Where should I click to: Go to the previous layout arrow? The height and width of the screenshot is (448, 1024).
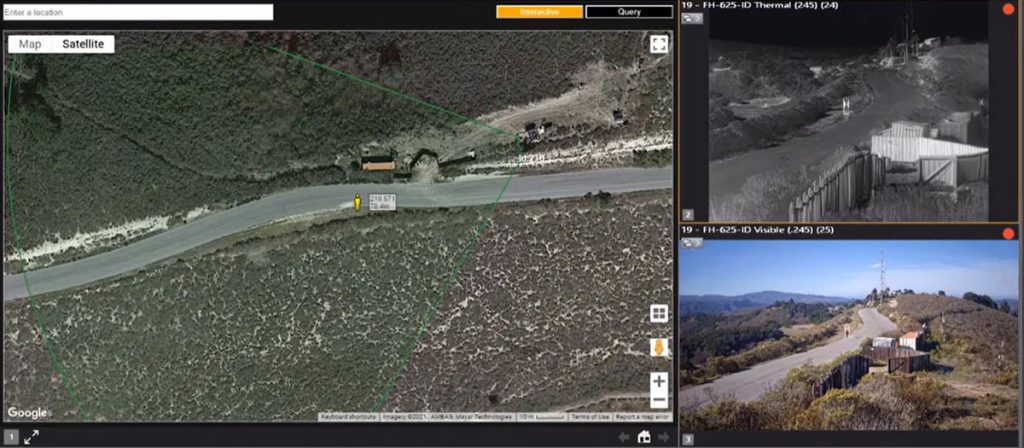[624, 437]
